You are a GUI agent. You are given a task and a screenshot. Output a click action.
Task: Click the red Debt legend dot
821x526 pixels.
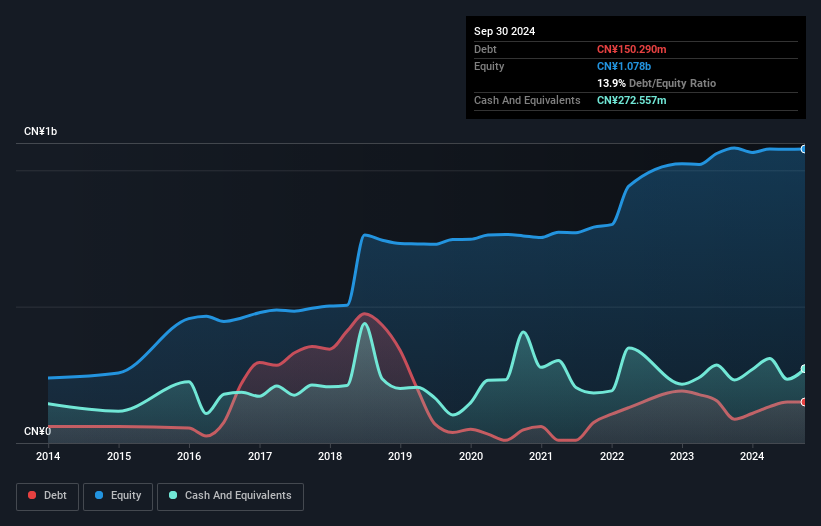coord(32,495)
